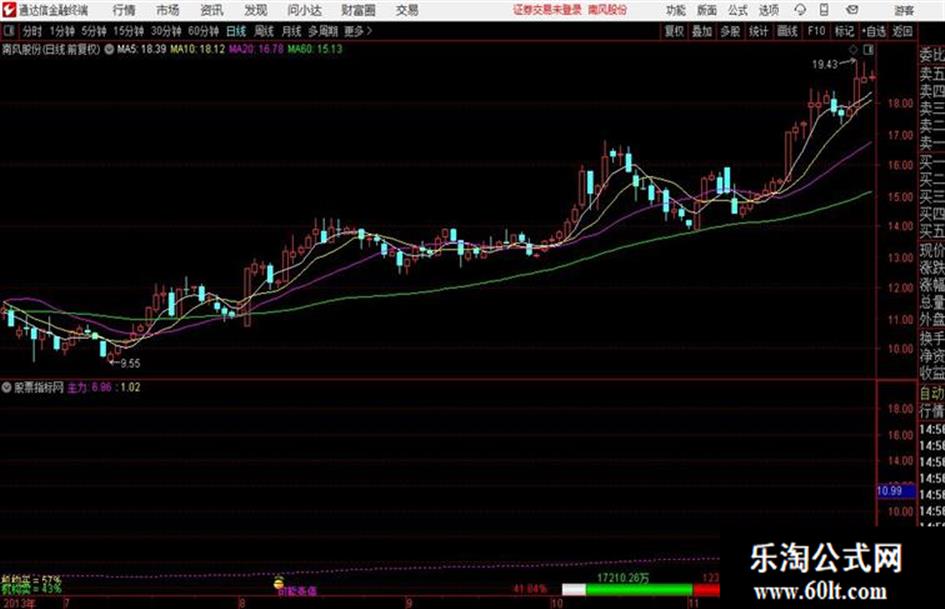Open the 市场 menu
Screen dimensions: 945x609
(x=168, y=10)
